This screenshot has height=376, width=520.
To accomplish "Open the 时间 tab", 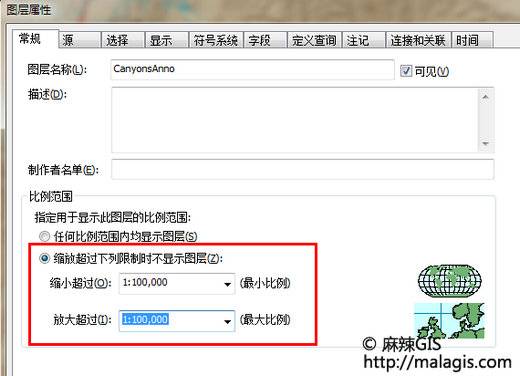I will (x=472, y=40).
